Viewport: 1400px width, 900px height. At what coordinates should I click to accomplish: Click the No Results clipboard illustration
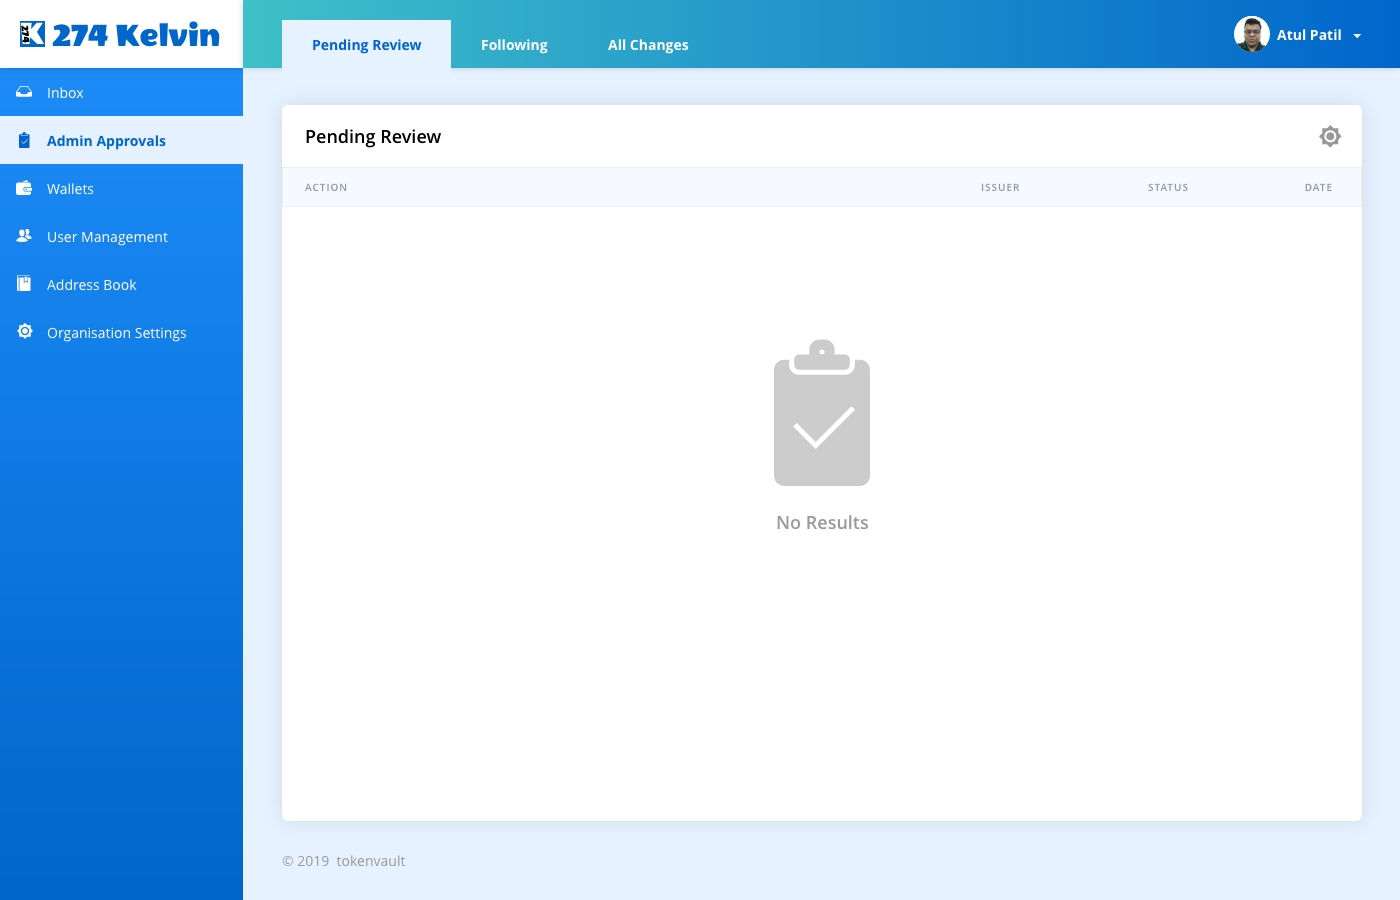[821, 413]
